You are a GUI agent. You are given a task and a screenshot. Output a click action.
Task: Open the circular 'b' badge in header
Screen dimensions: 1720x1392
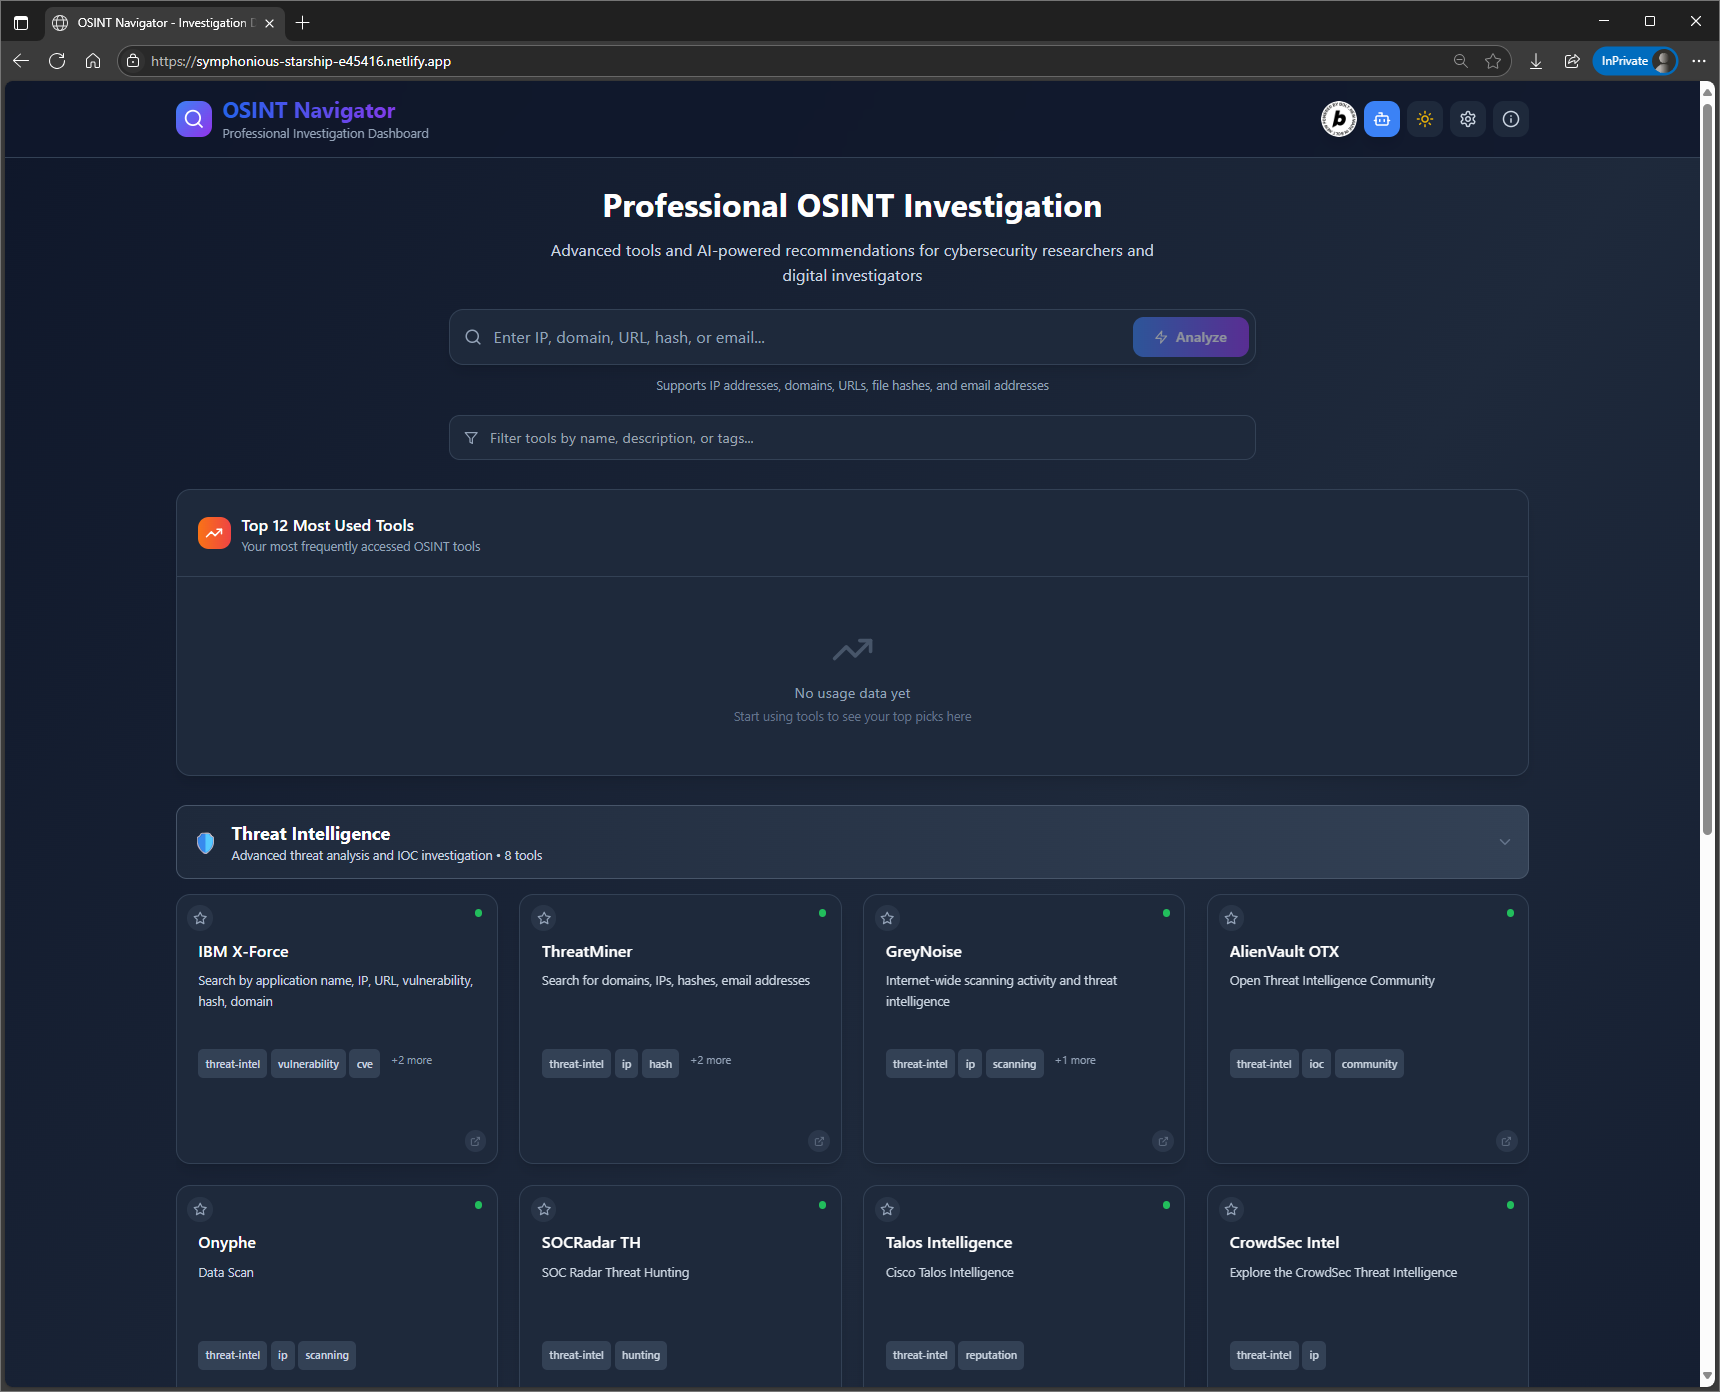1338,119
